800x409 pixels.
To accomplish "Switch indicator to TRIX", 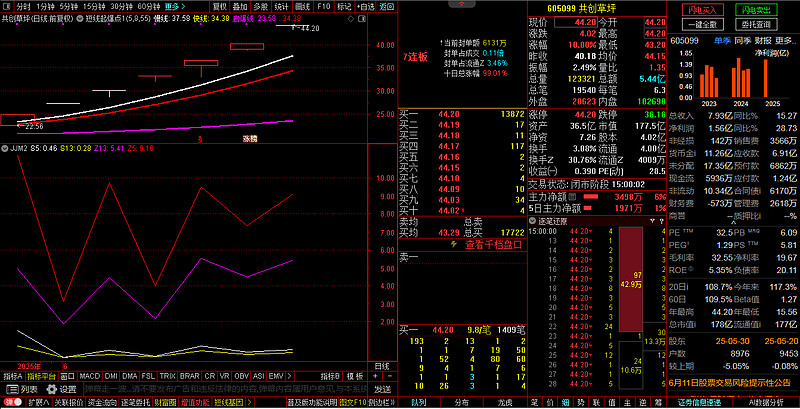I will point(167,376).
